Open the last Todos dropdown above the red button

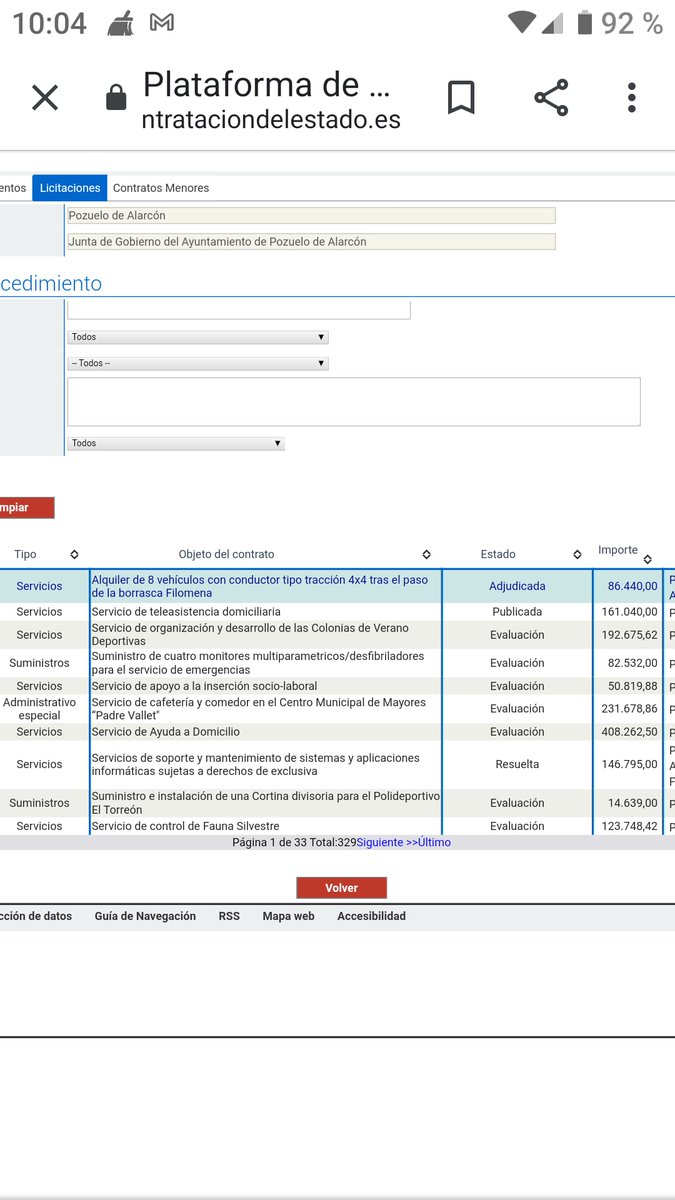click(x=176, y=443)
